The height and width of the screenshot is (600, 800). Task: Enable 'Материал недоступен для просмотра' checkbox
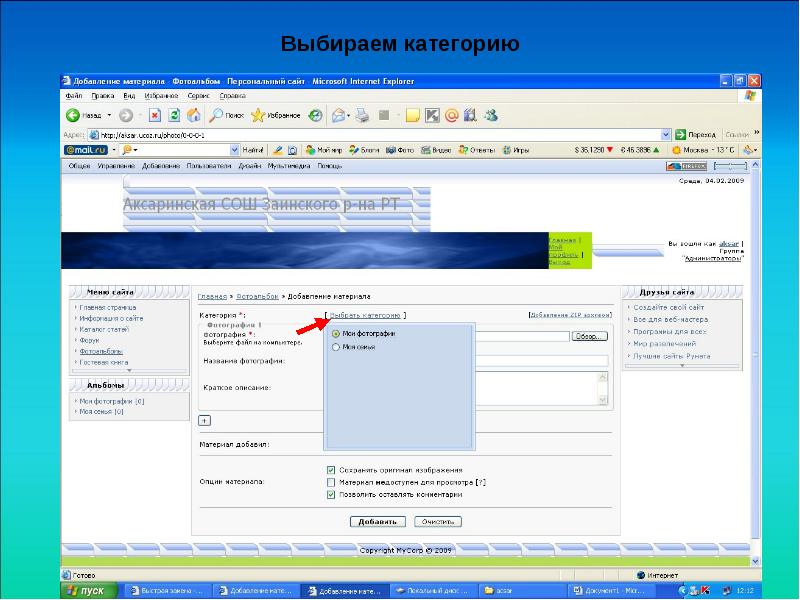click(x=331, y=481)
